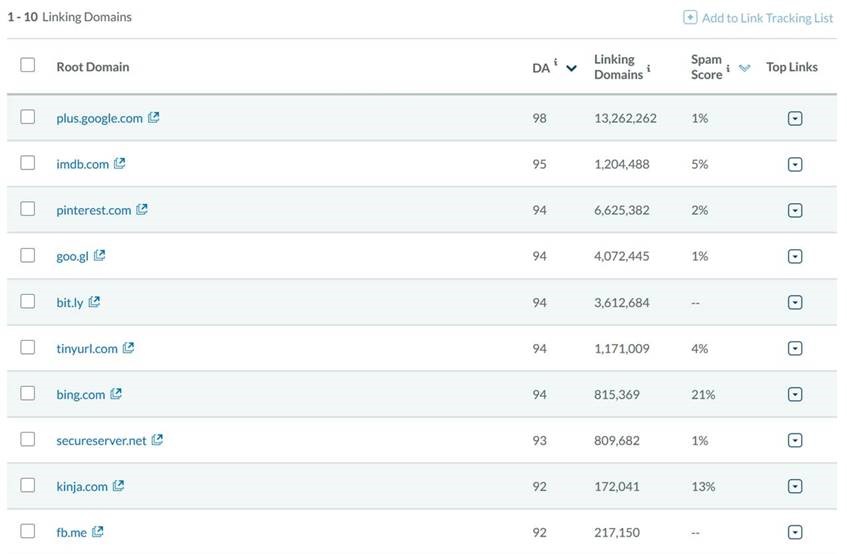Screen dimensions: 847x554
Task: Check the bing.com row checkbox
Action: click(x=28, y=393)
